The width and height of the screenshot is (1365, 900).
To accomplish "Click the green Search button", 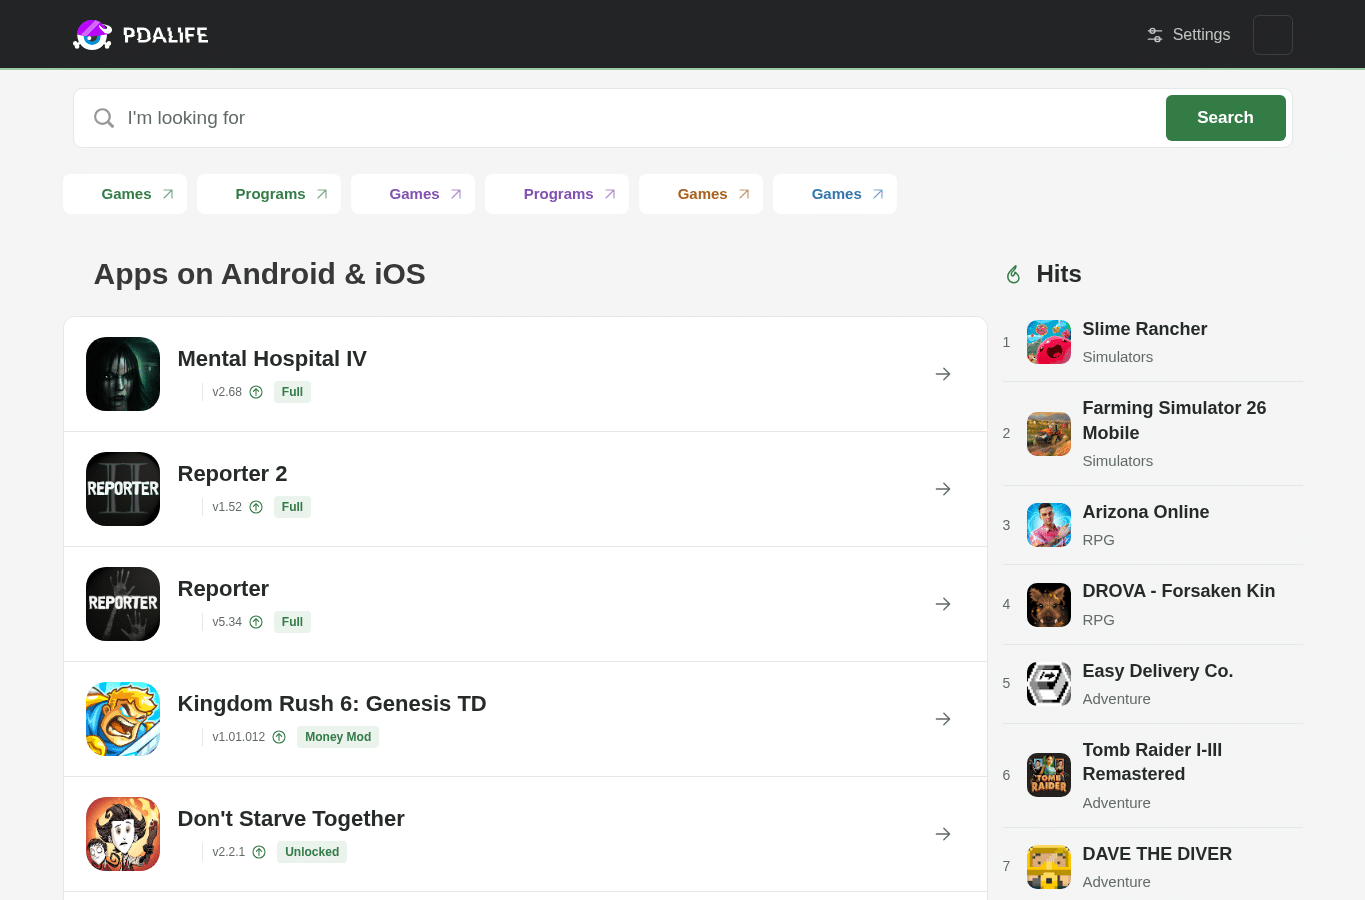I will click(1225, 118).
